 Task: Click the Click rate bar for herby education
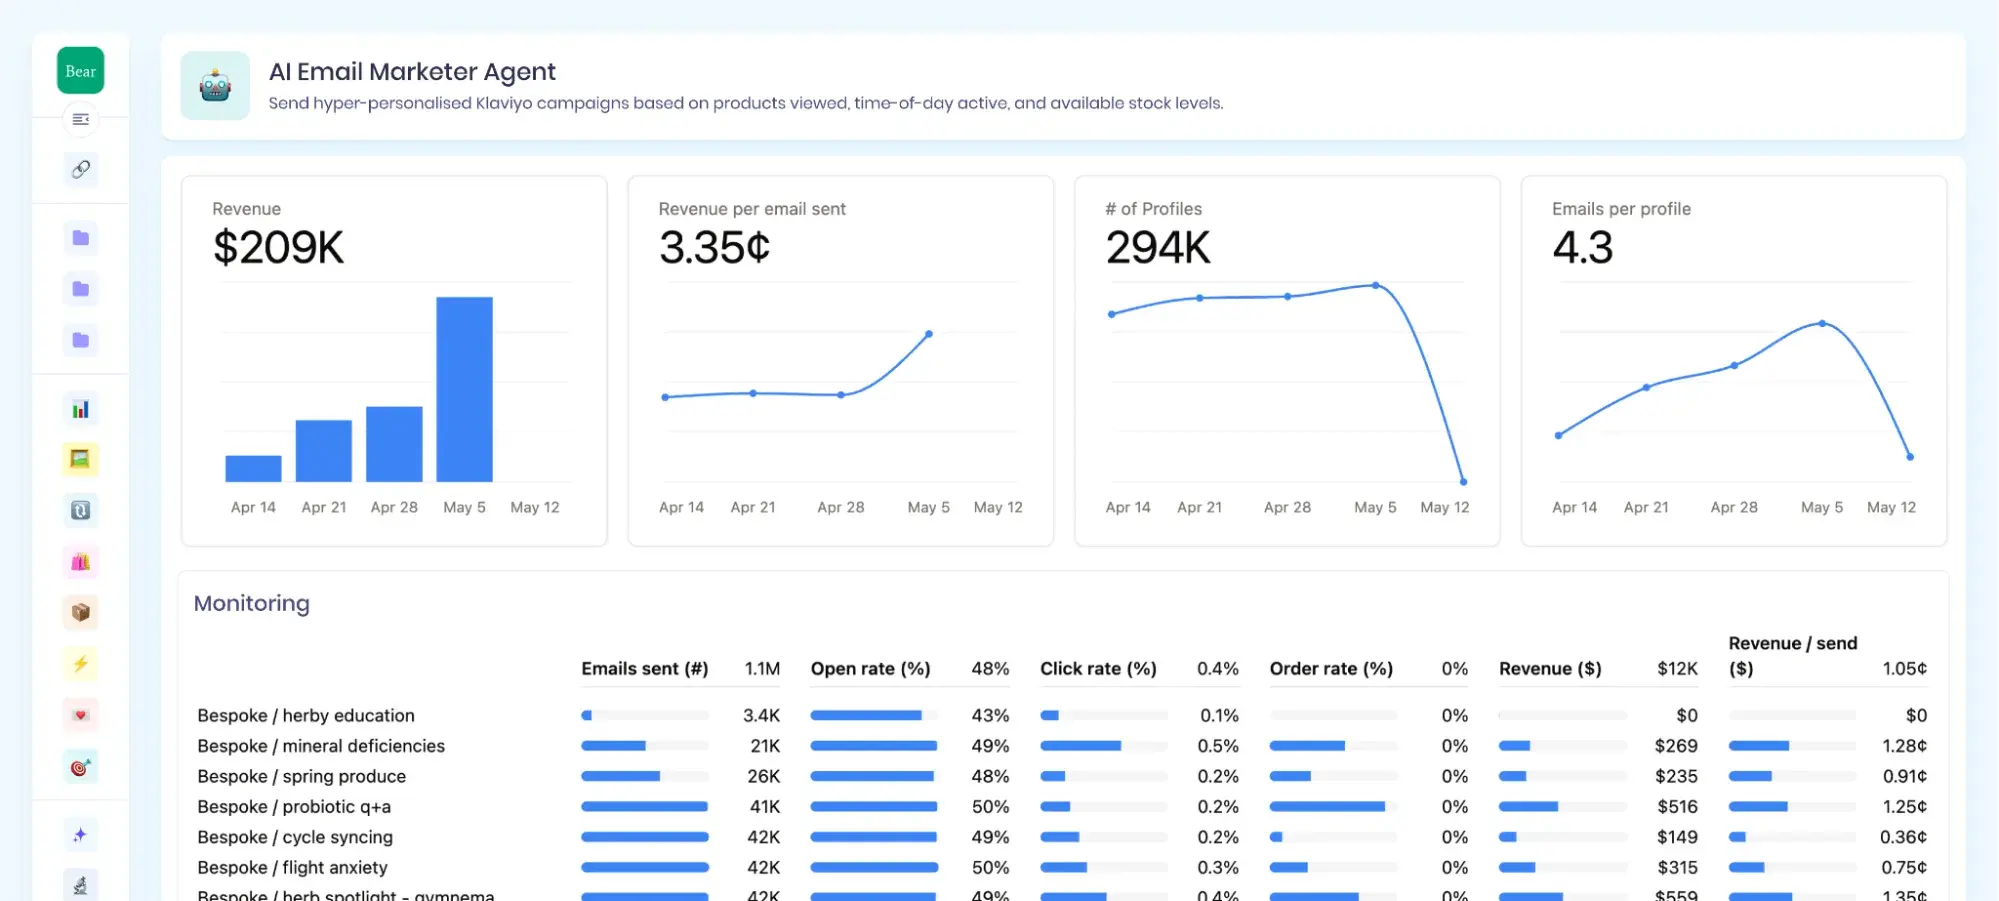pyautogui.click(x=1050, y=716)
